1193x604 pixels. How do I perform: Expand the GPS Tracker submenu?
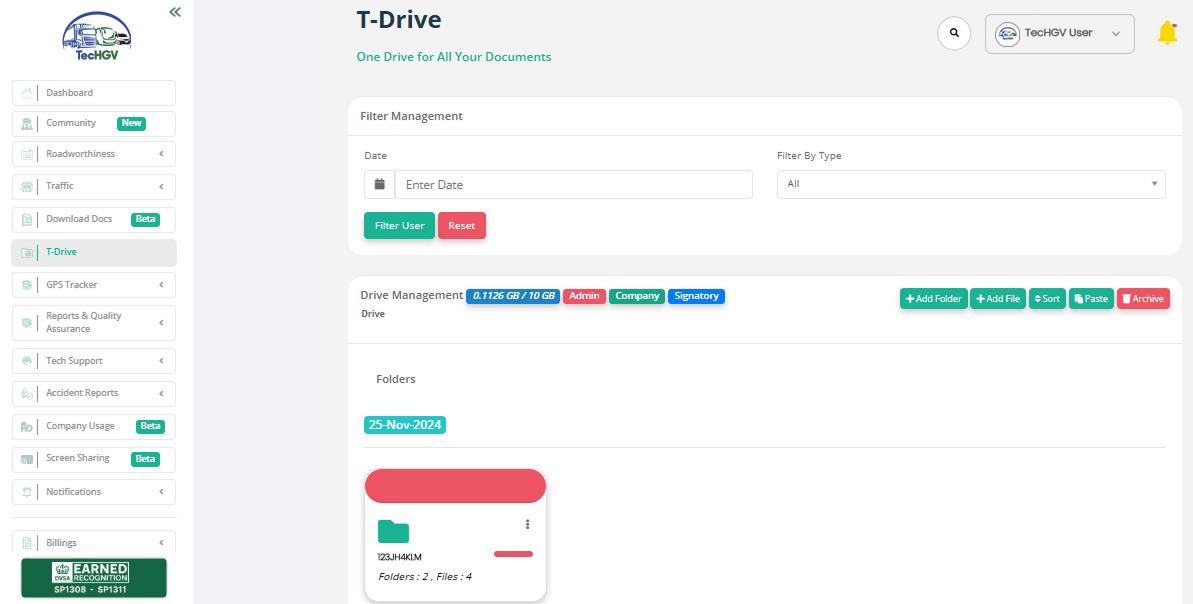point(94,285)
